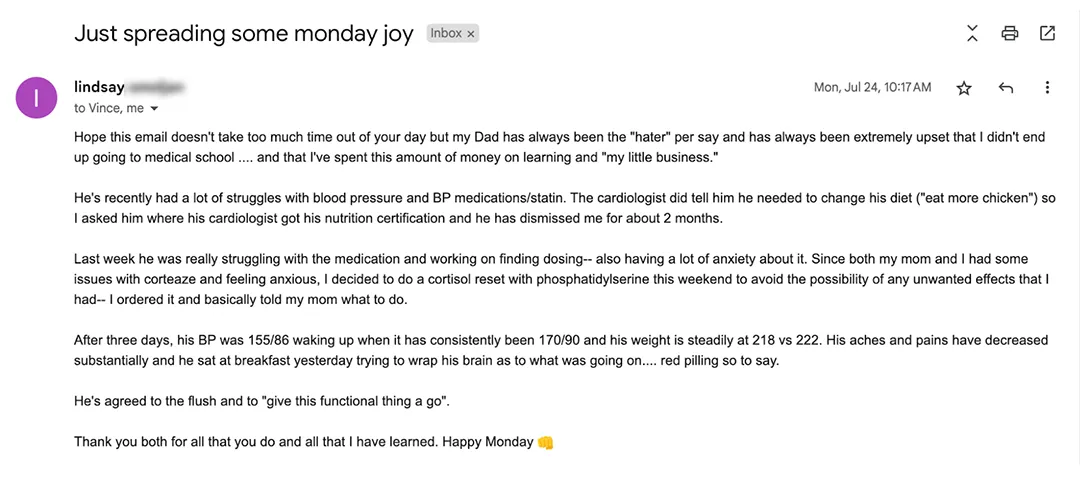Open the three-dot More options menu

point(1047,87)
